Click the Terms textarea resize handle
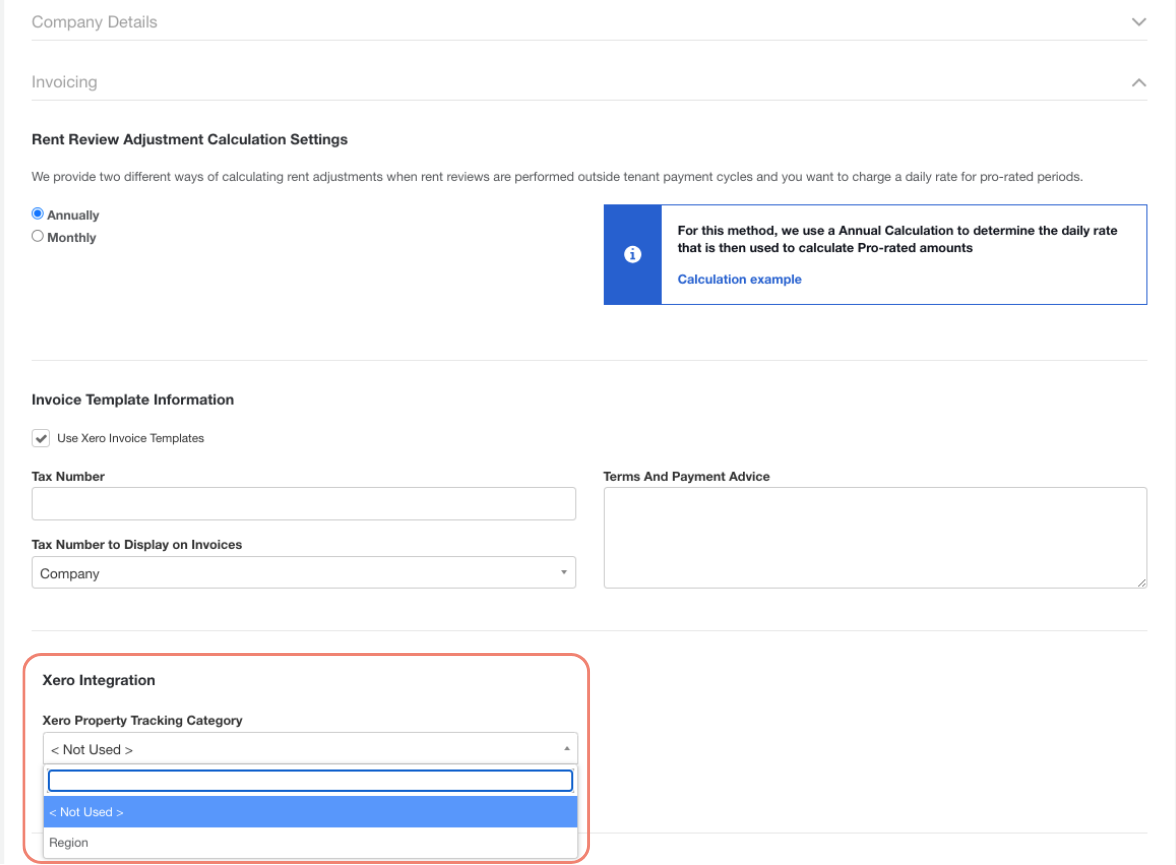This screenshot has height=865, width=1176. (x=1141, y=582)
